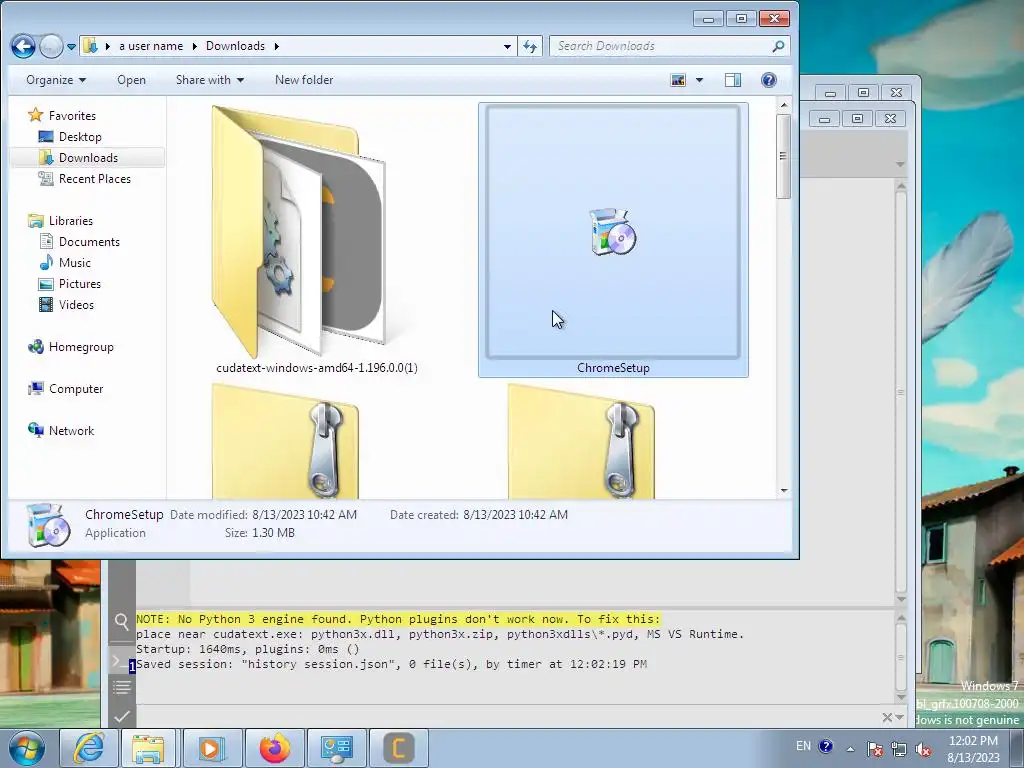
Task: Click the muted volume tray icon
Action: [x=923, y=749]
